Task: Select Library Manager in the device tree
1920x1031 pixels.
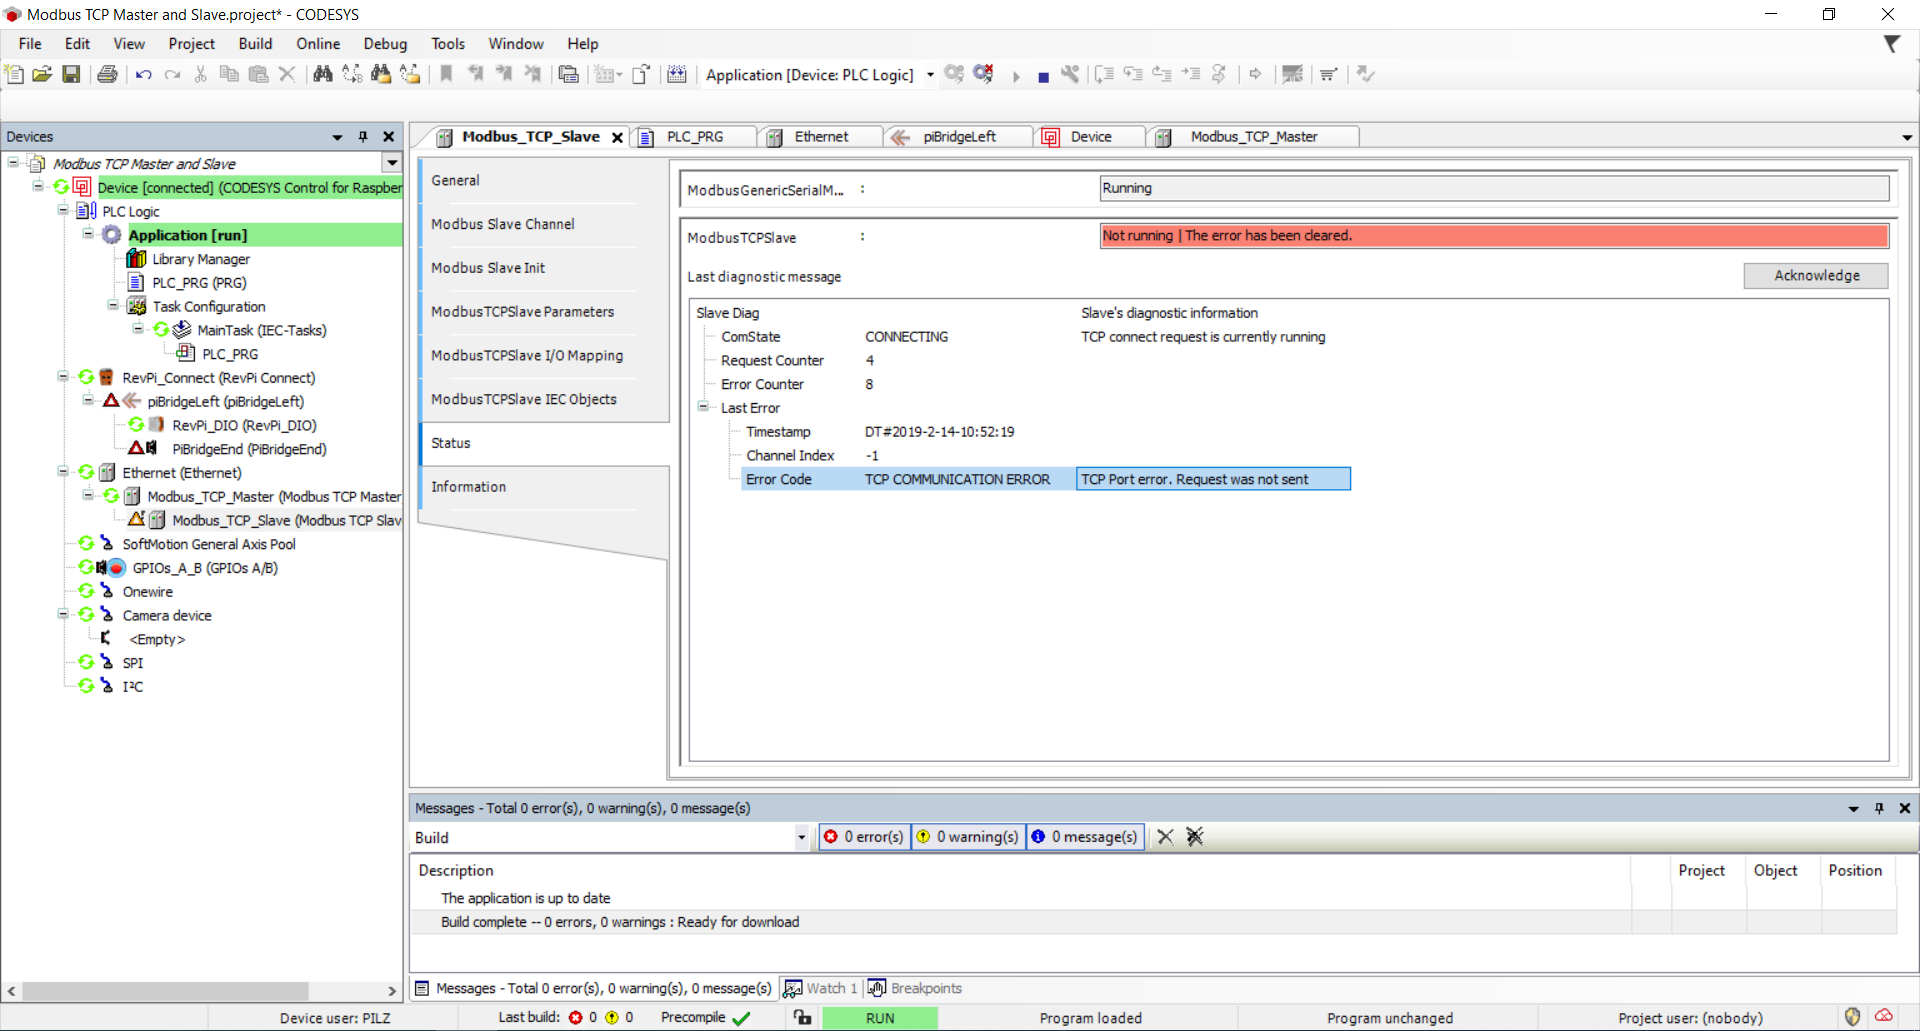Action: 201,259
